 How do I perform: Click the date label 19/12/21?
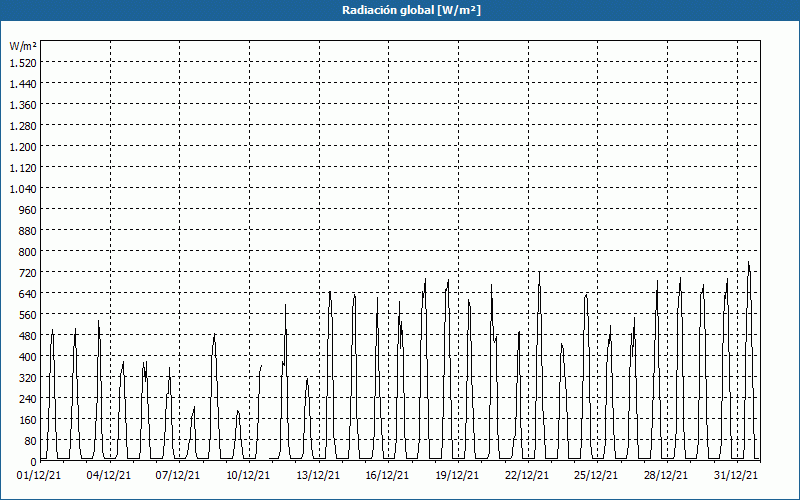tap(457, 476)
